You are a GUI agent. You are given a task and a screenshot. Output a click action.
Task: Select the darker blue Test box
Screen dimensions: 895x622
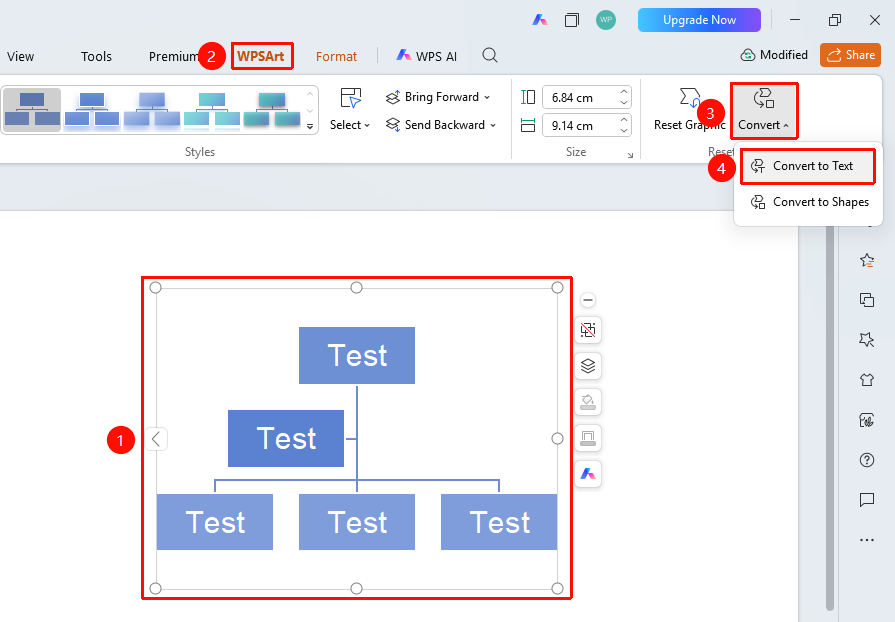pos(286,438)
